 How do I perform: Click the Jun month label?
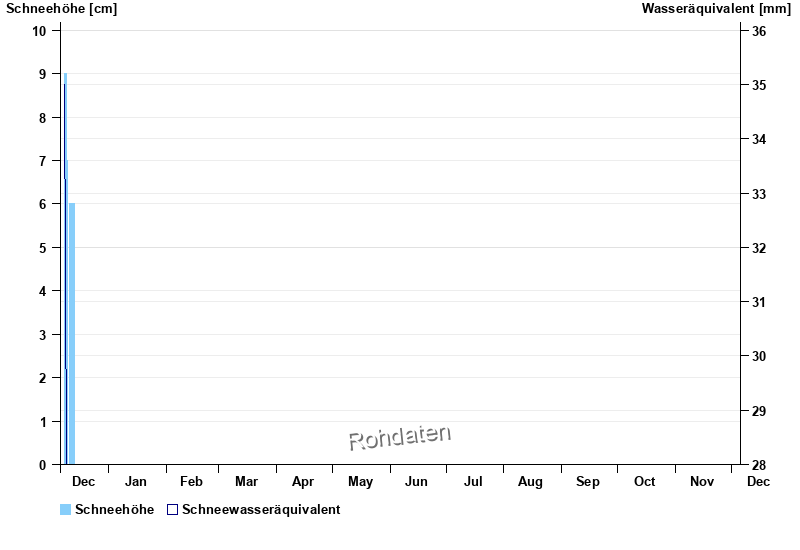coord(417,482)
